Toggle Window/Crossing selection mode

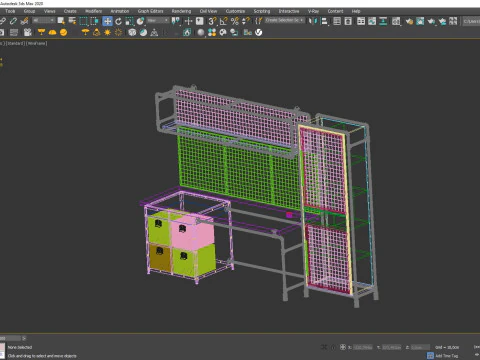pyautogui.click(x=95, y=21)
